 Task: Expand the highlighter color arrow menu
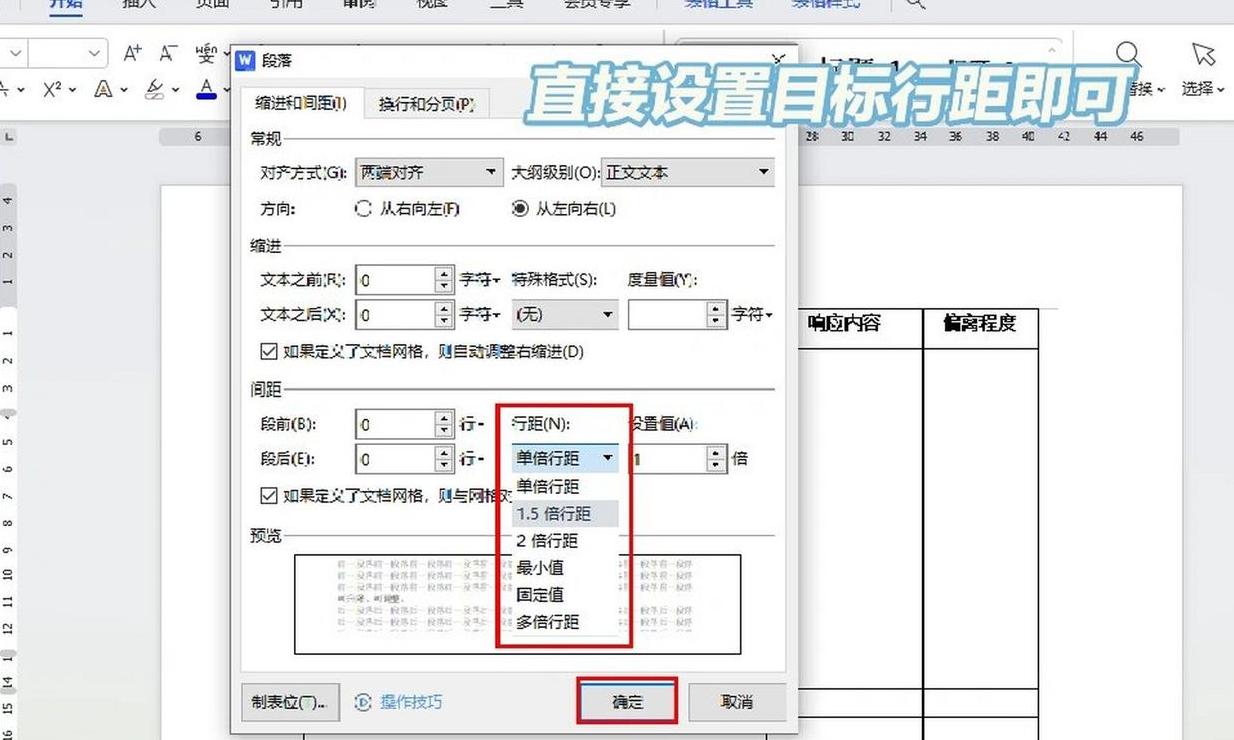click(175, 90)
